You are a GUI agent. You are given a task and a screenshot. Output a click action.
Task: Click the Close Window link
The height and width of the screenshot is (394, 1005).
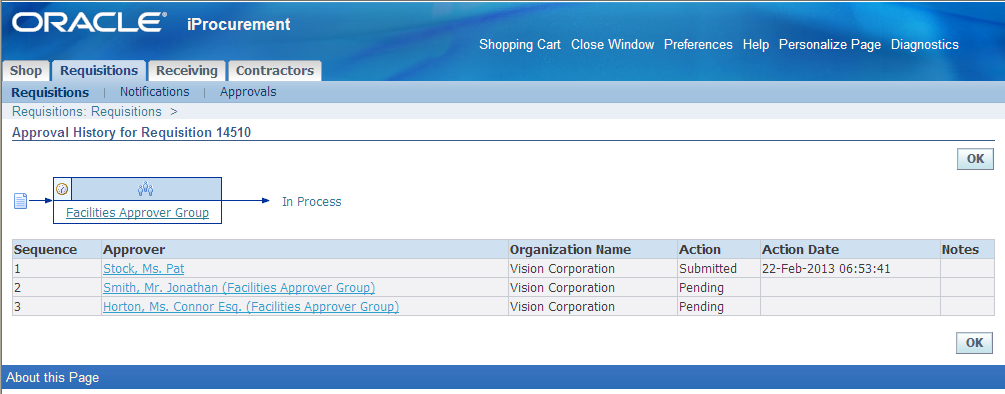613,45
